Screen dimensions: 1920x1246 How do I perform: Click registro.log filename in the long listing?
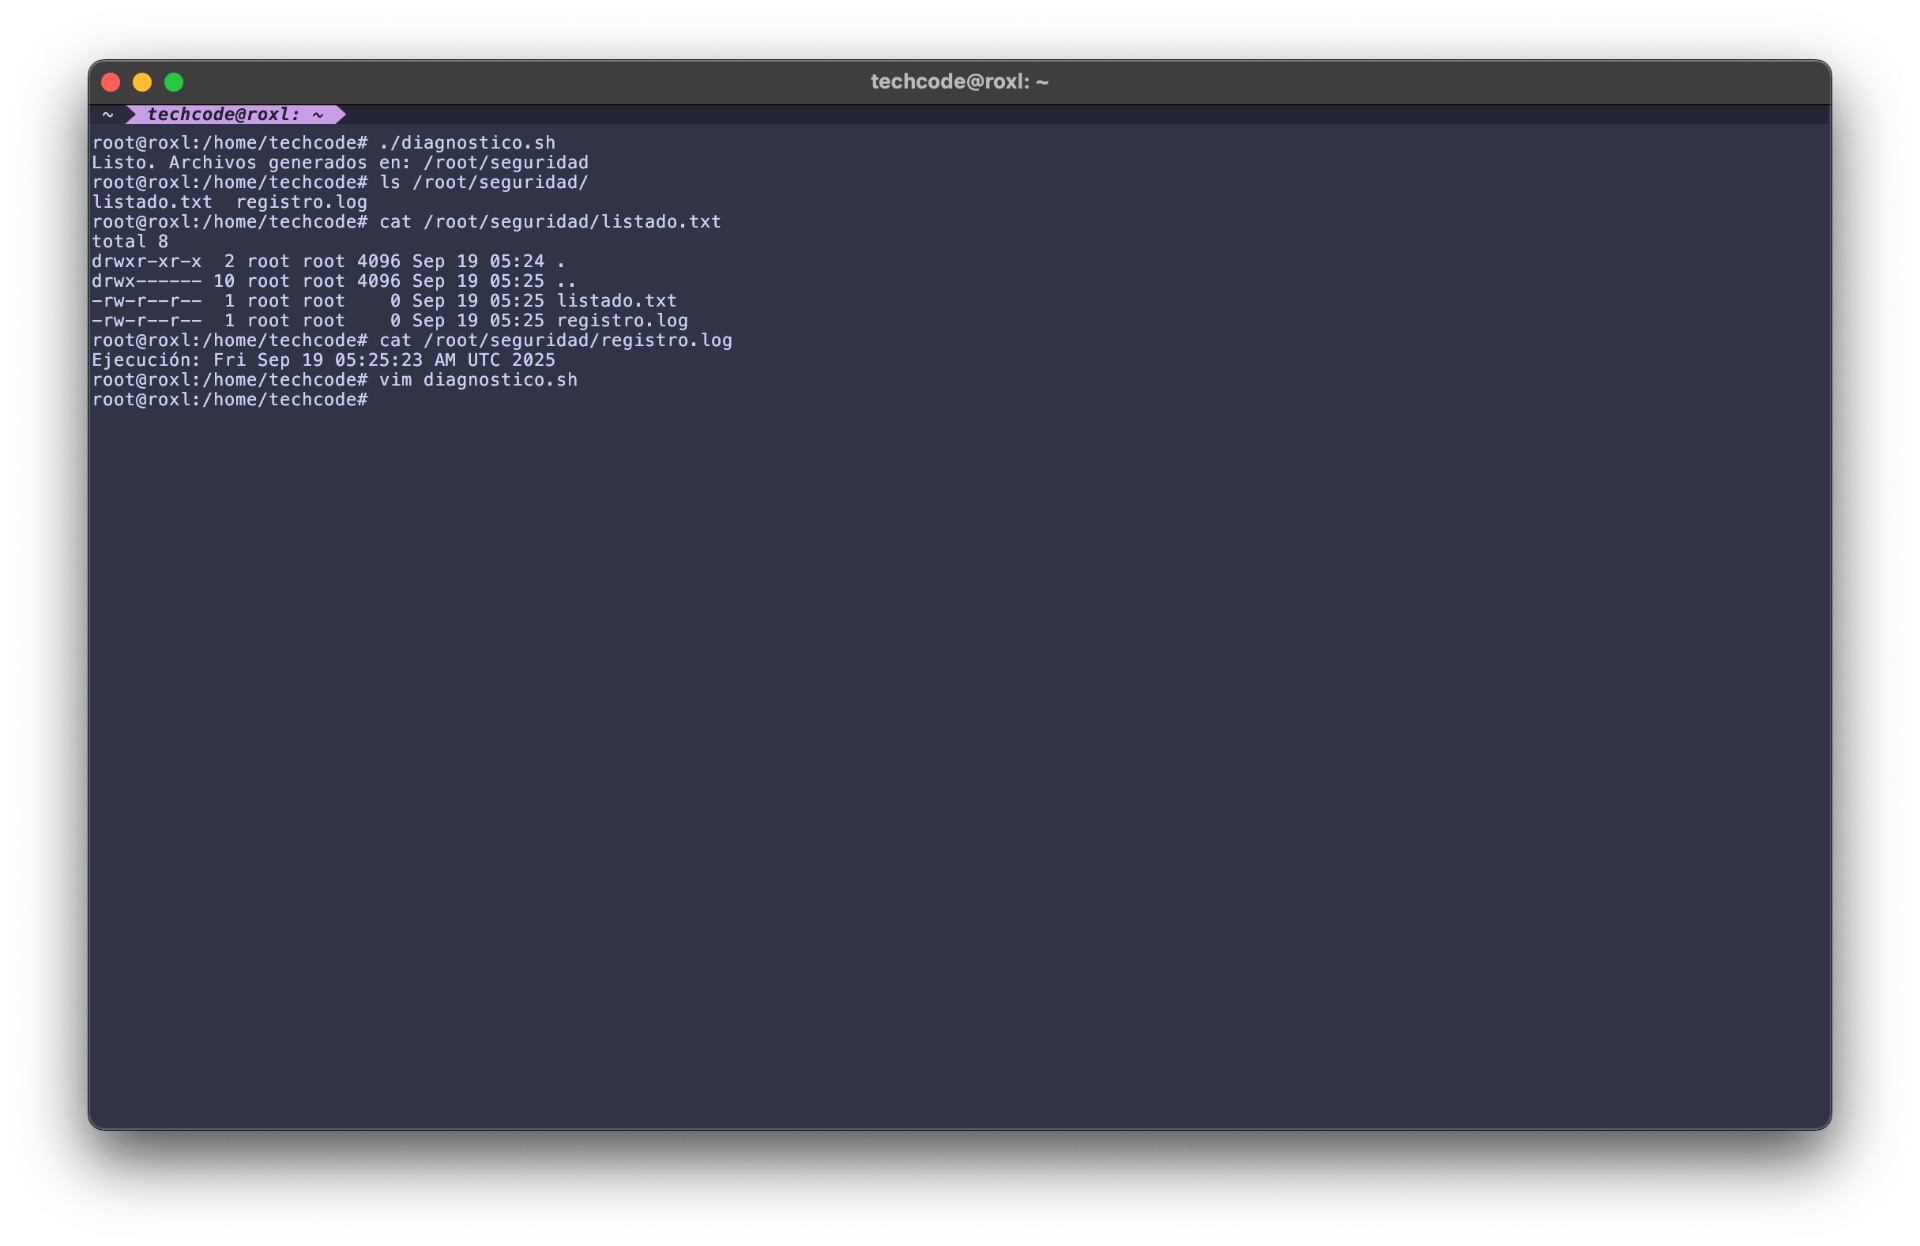(622, 321)
